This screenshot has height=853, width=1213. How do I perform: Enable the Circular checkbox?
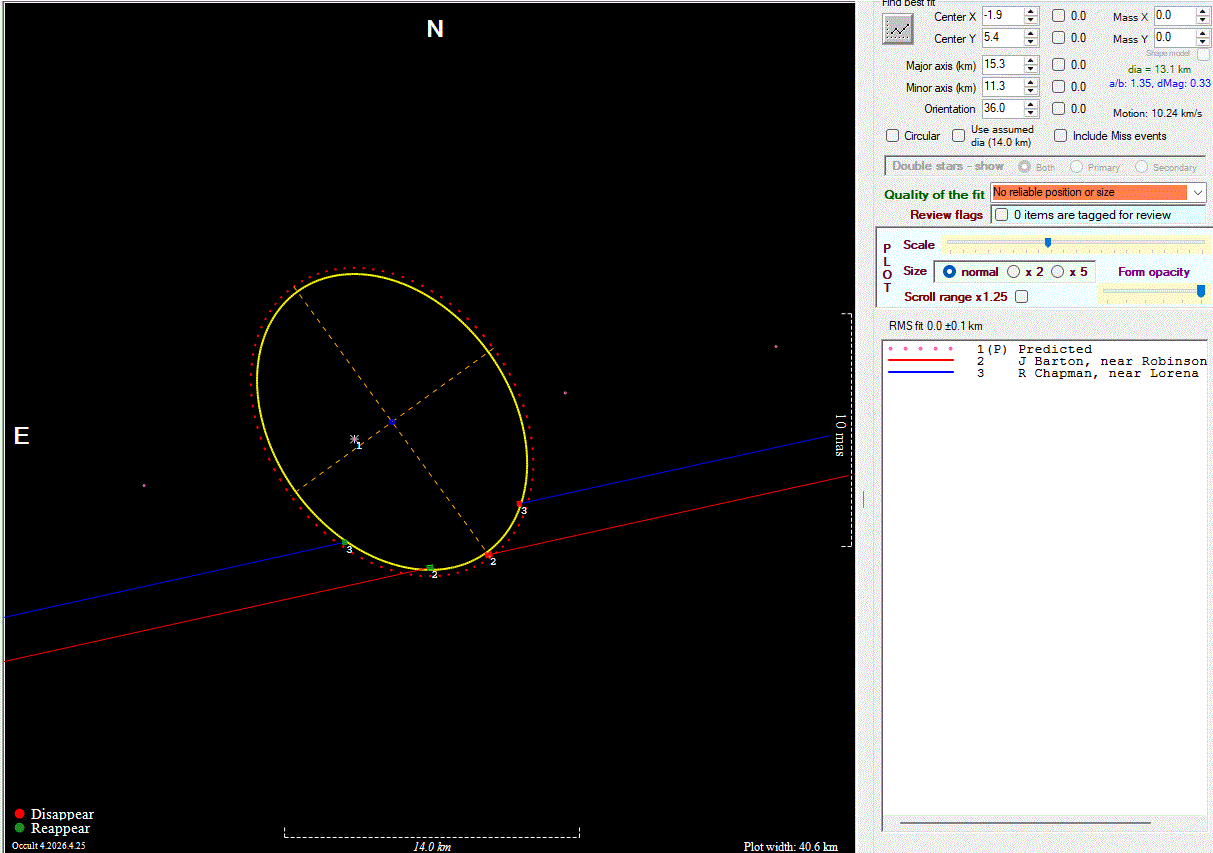click(x=893, y=135)
